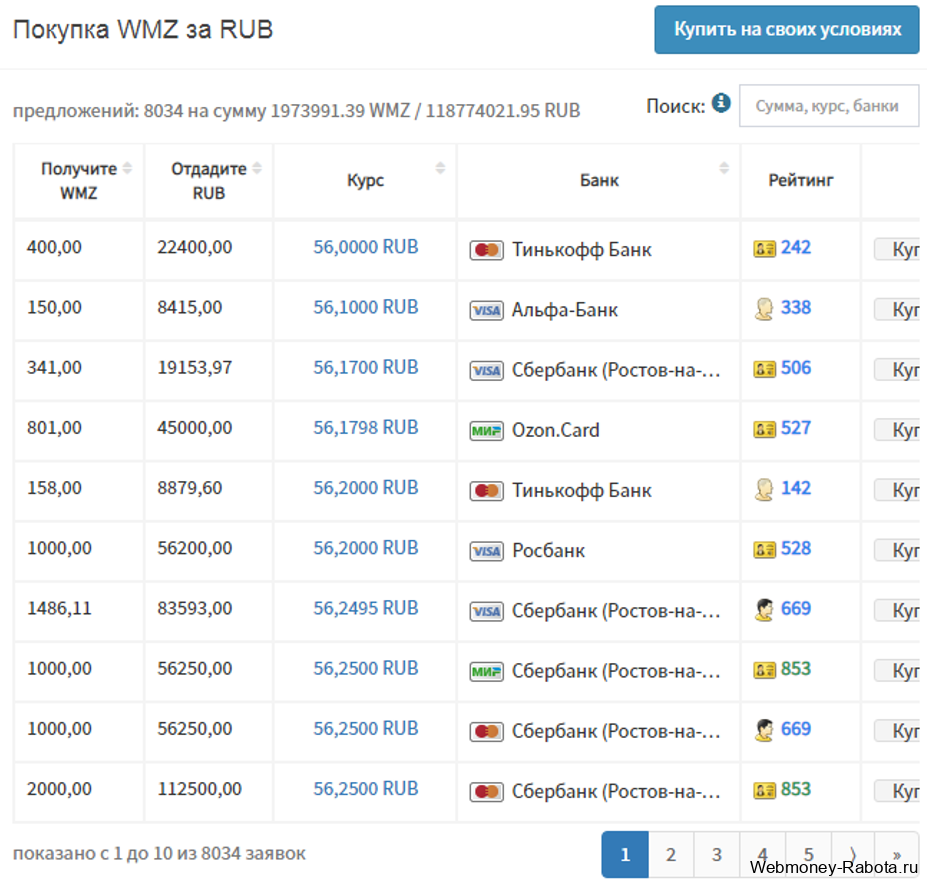Click the search info icon
The height and width of the screenshot is (885, 927).
tap(721, 103)
